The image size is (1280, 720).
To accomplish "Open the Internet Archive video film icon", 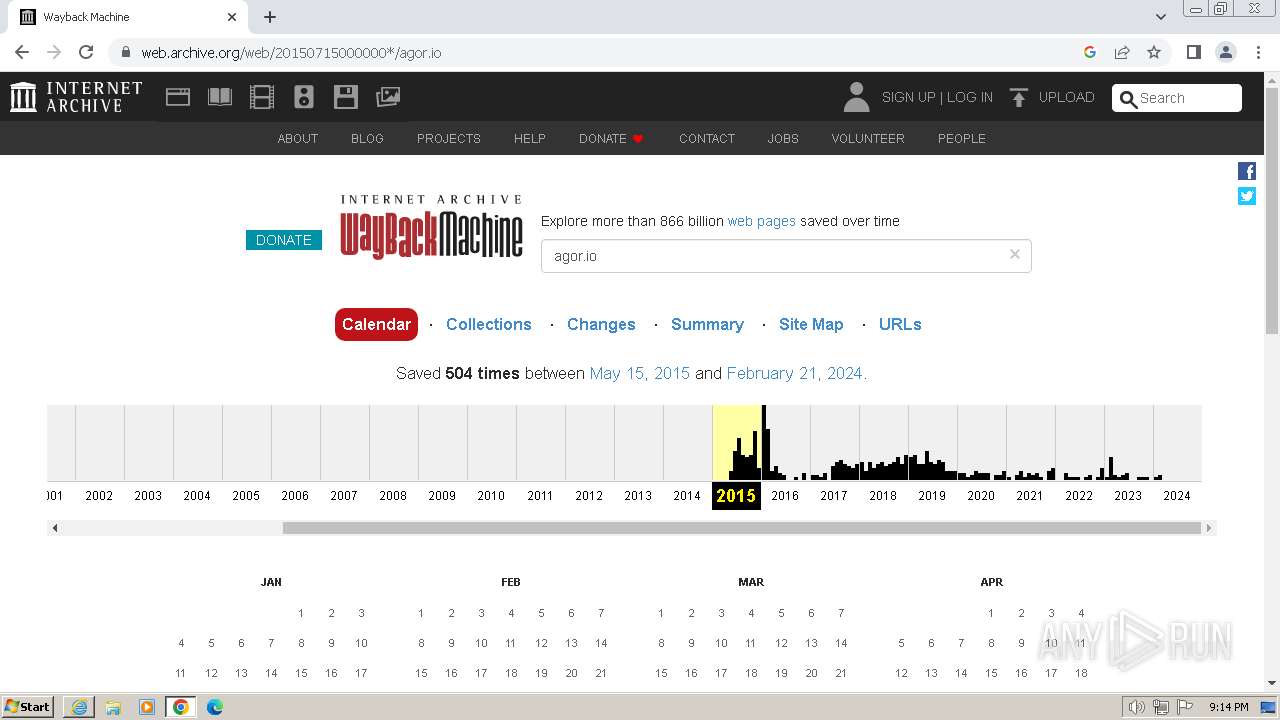I will (262, 97).
